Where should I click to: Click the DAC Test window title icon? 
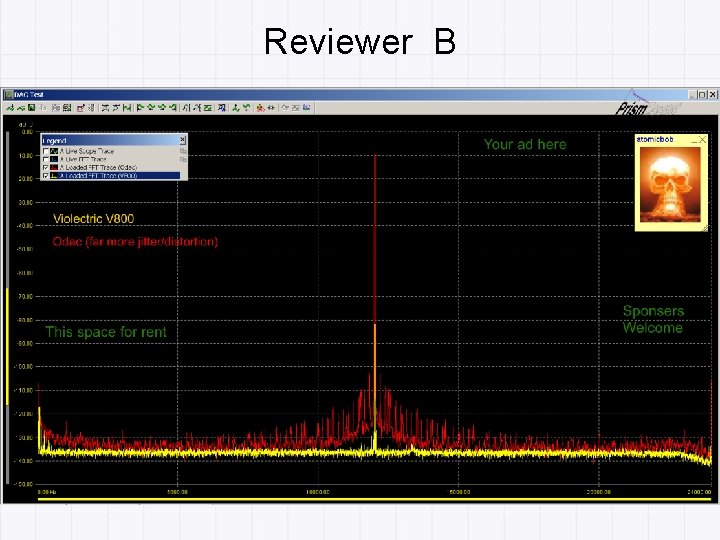click(8, 95)
